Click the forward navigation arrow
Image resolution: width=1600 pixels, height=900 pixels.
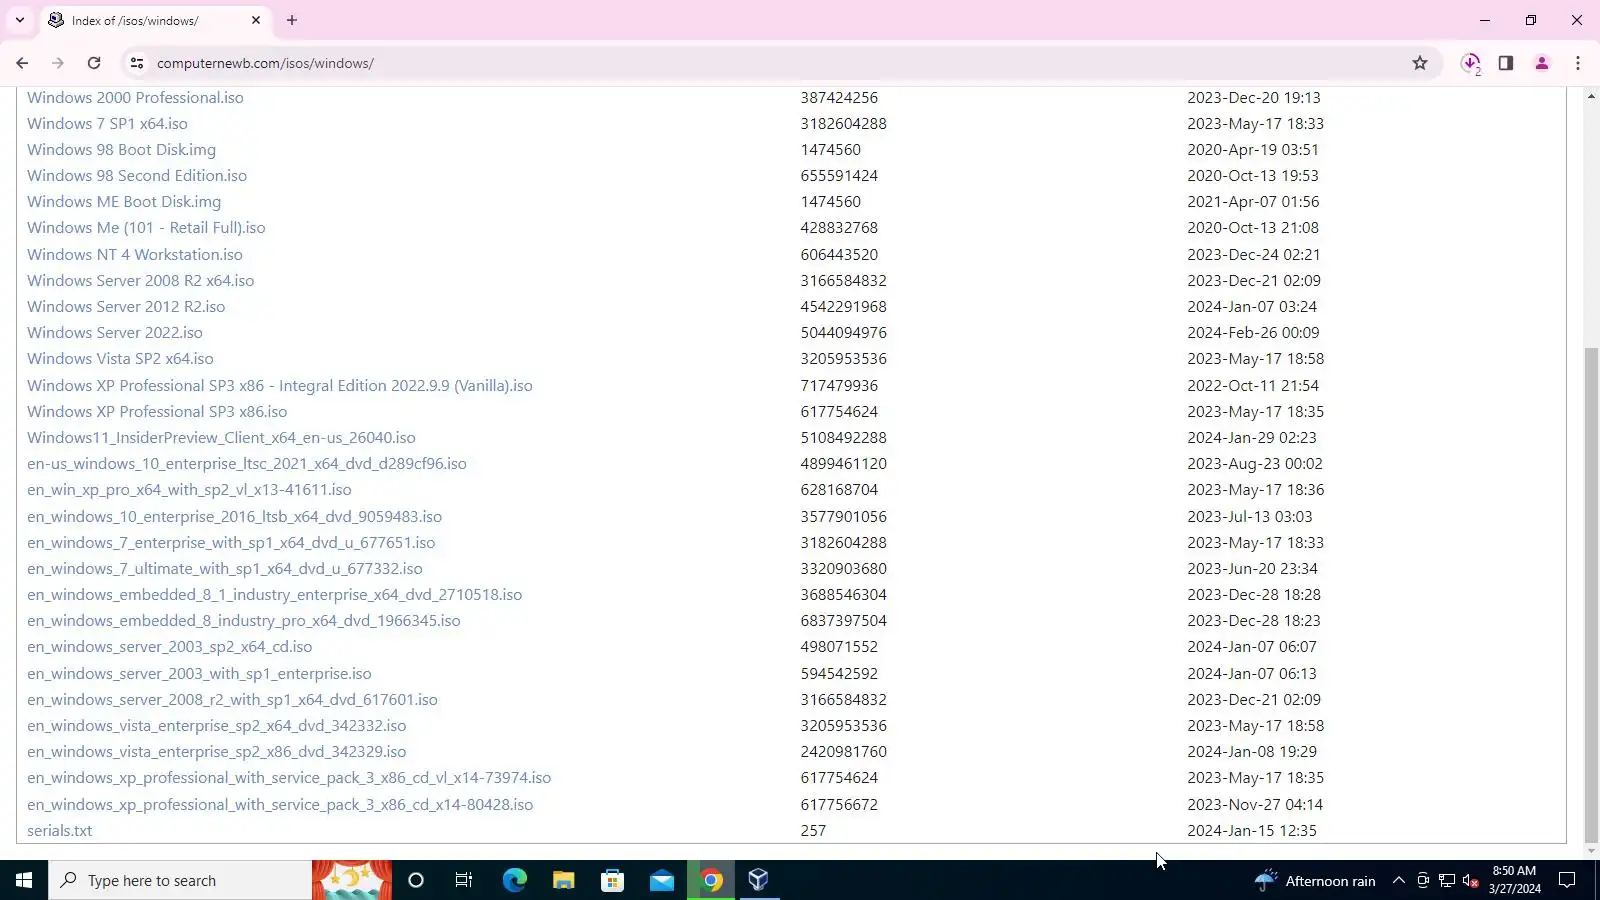click(58, 63)
